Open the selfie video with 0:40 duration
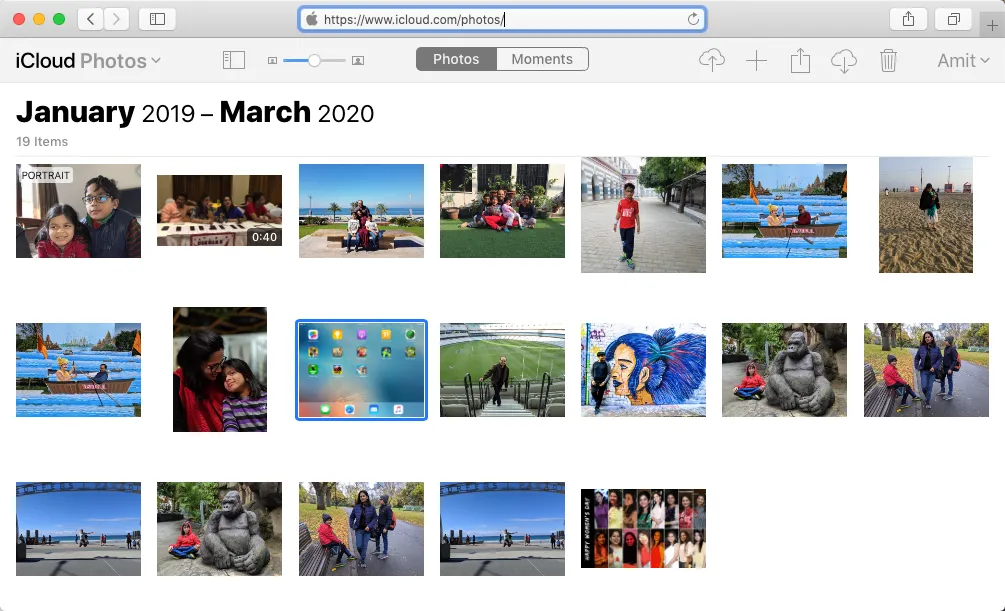1005x611 pixels. pyautogui.click(x=219, y=209)
